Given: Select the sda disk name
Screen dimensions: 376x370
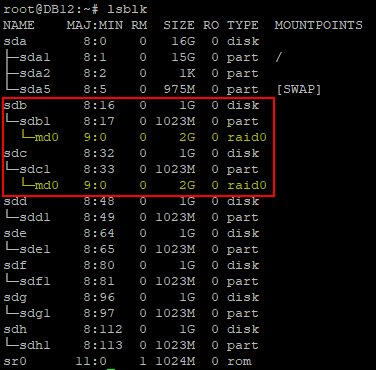Looking at the screenshot, I should coord(15,41).
